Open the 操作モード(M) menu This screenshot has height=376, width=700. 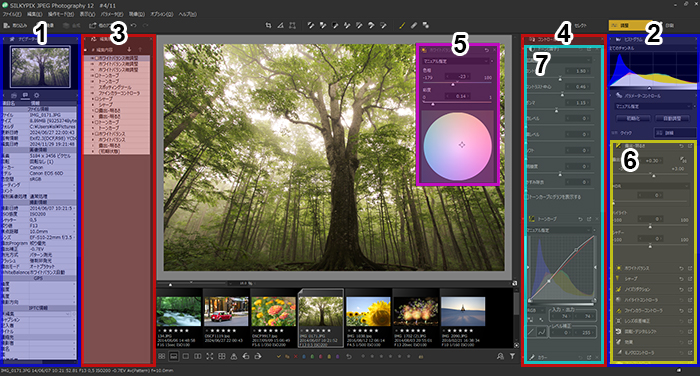coord(61,14)
